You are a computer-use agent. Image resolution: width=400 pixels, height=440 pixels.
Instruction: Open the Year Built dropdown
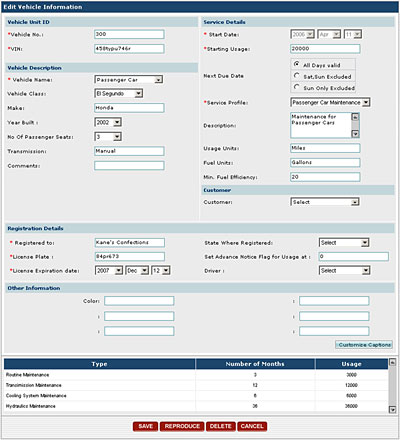point(108,122)
